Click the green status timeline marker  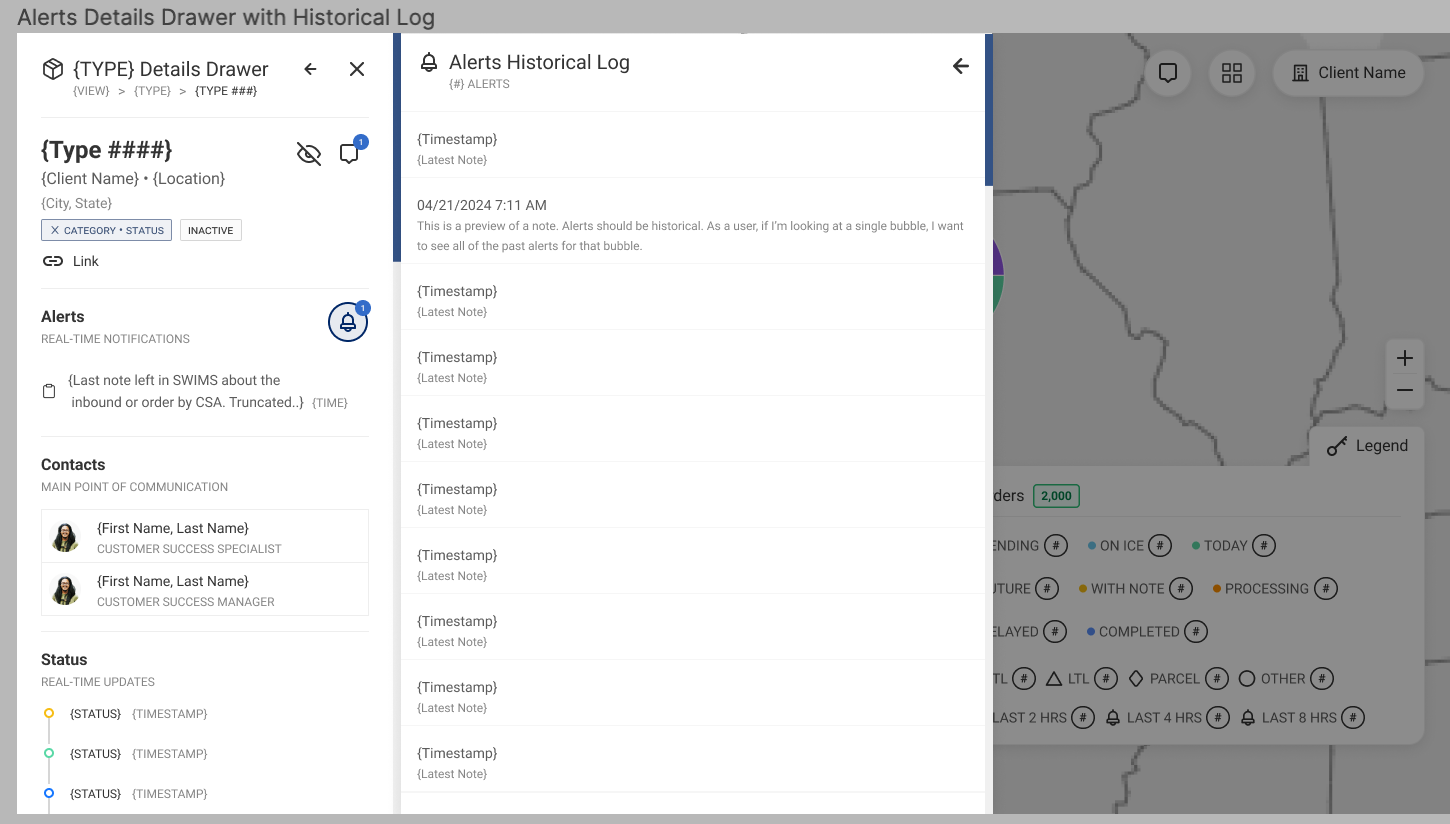point(49,753)
